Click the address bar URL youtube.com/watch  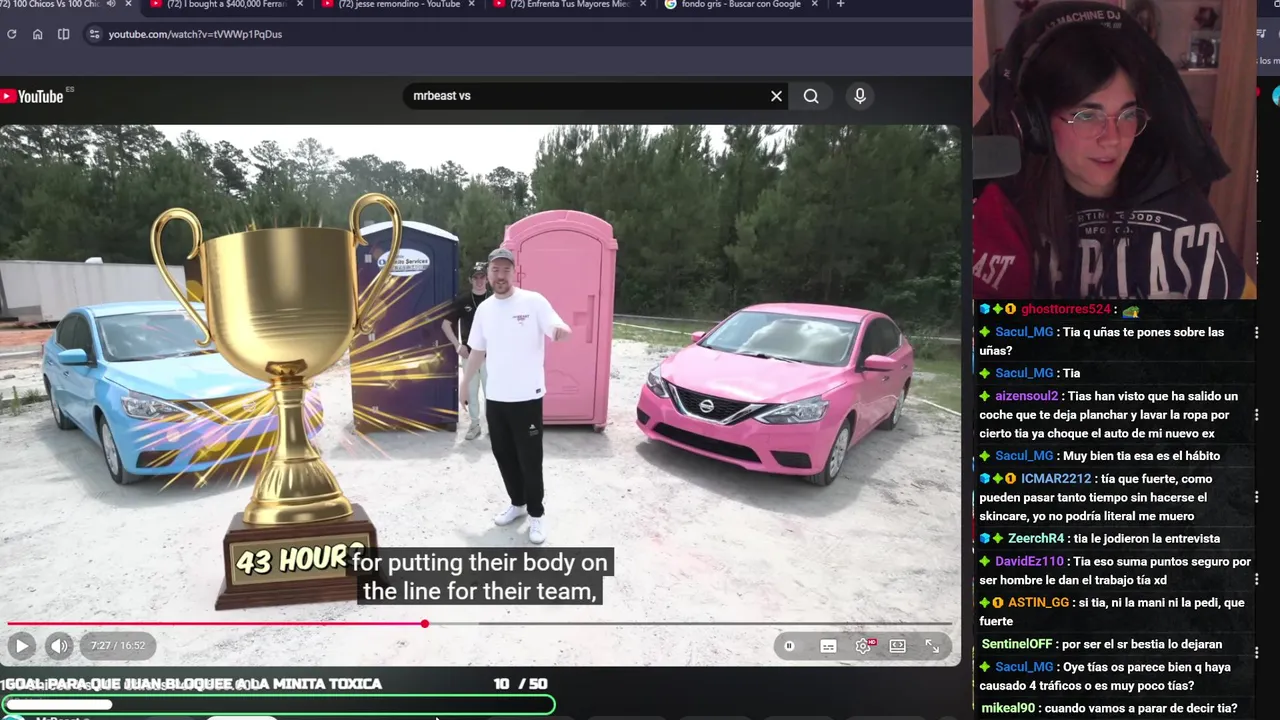195,34
